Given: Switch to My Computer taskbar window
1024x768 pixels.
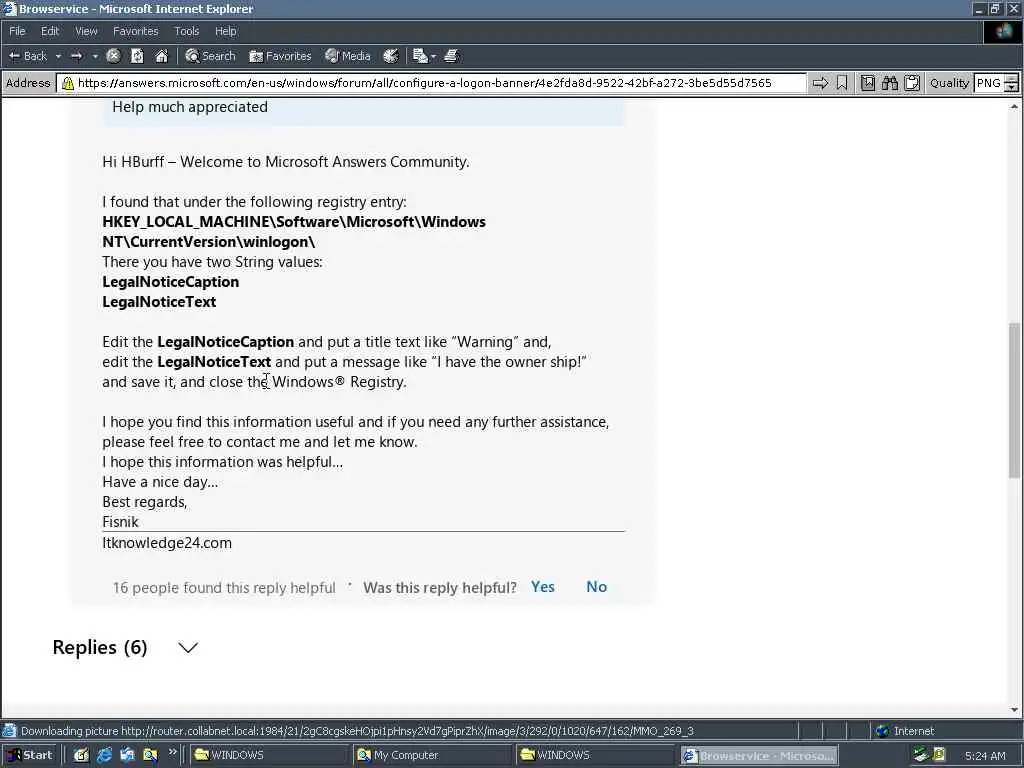Looking at the screenshot, I should [x=432, y=755].
